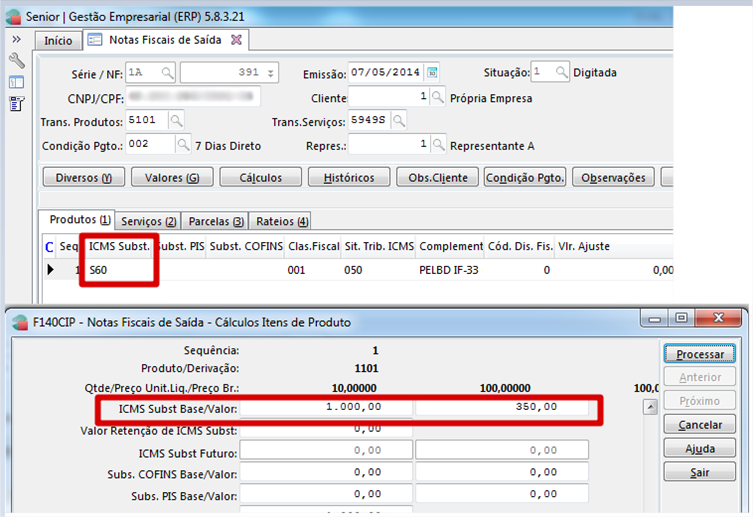The width and height of the screenshot is (753, 517).
Task: Click the Emissão date field
Action: [385, 72]
